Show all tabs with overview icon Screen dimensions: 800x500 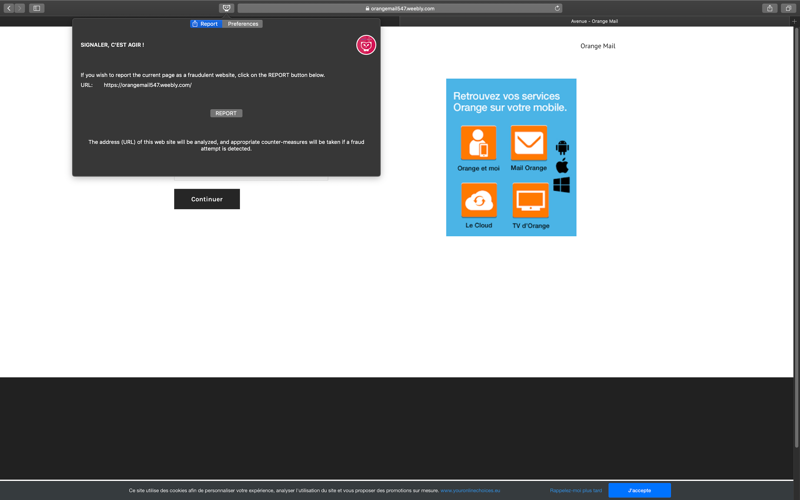[788, 8]
